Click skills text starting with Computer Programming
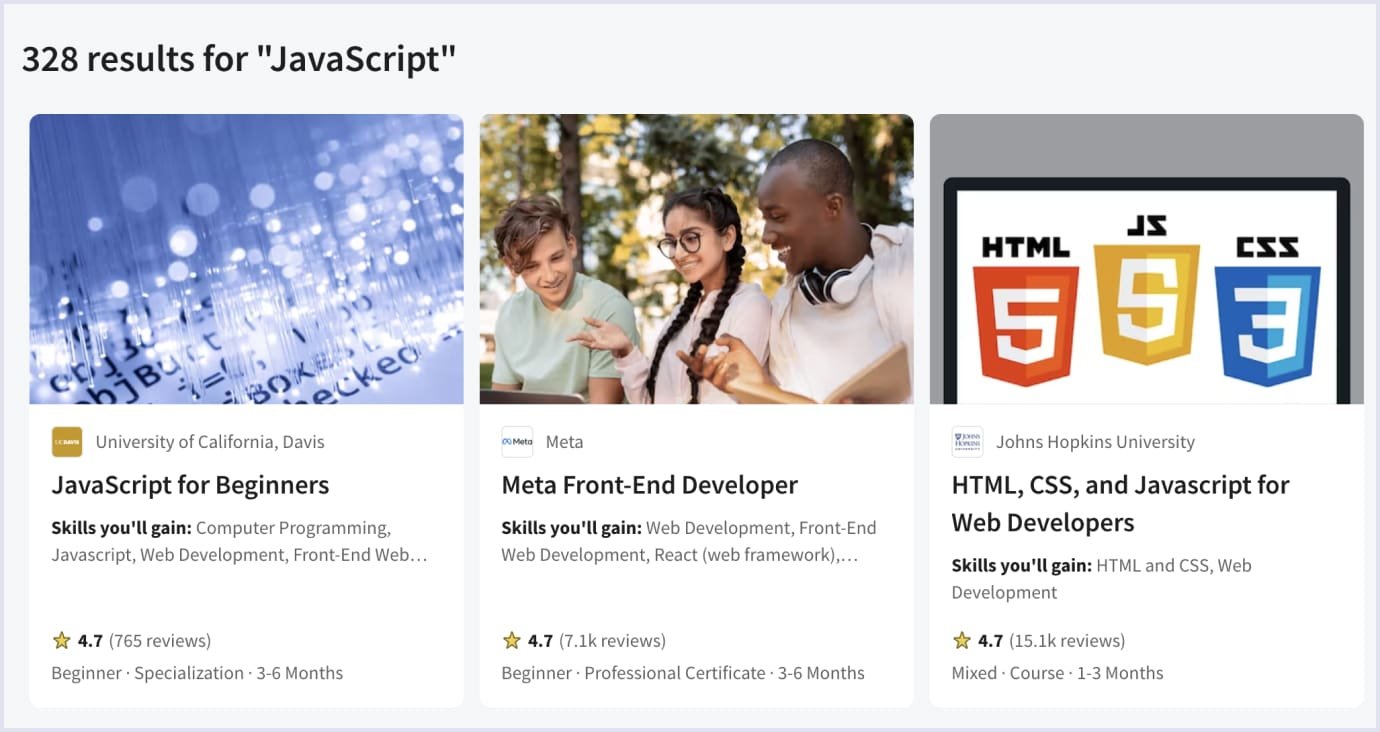This screenshot has width=1380, height=732. [240, 541]
